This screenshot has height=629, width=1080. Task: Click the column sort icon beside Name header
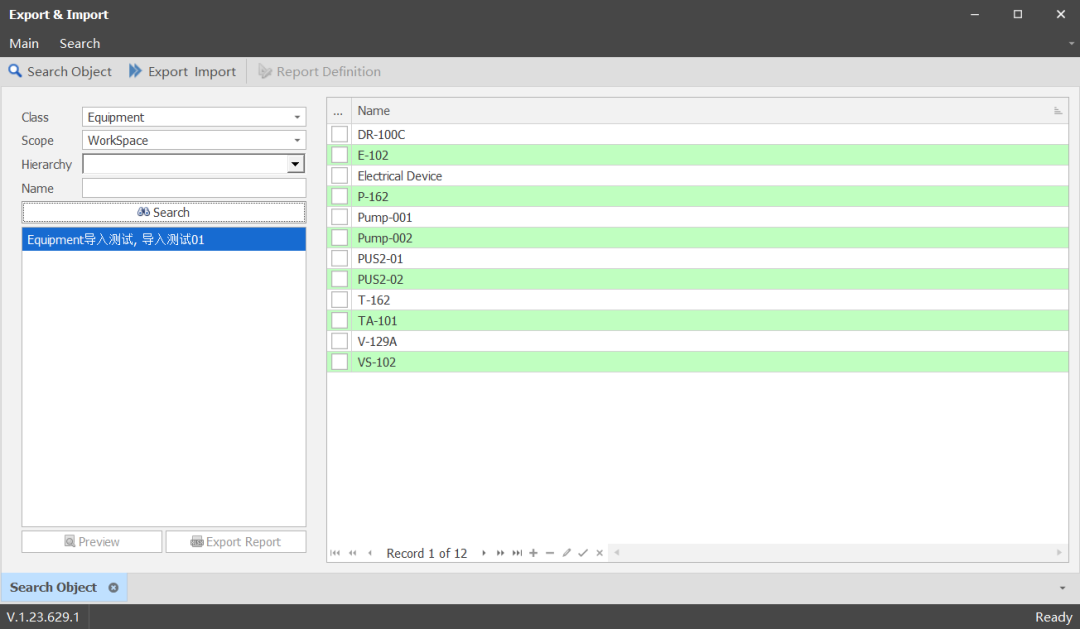coord(1058,111)
